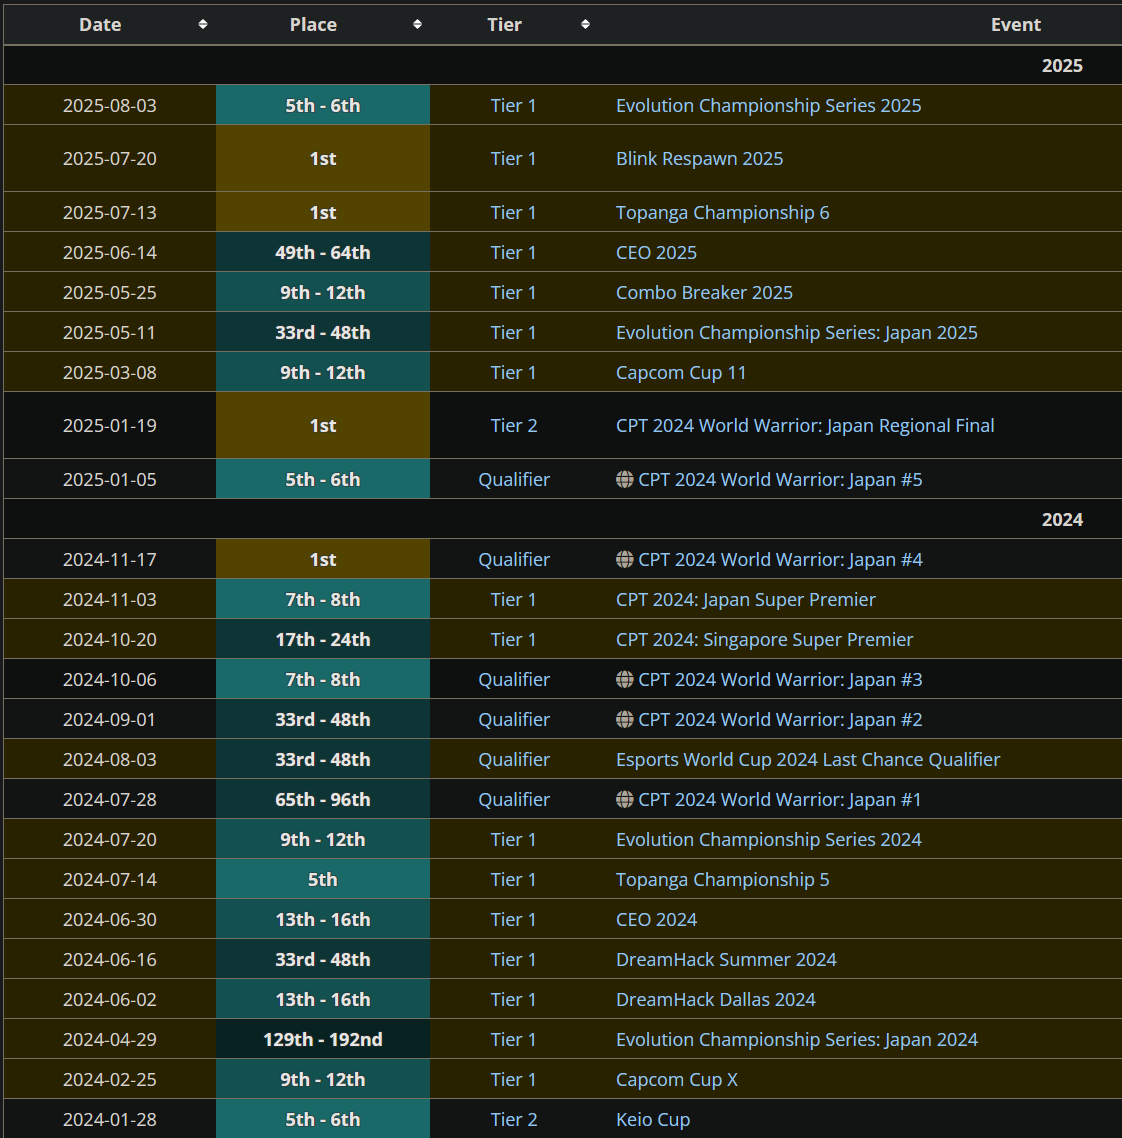This screenshot has height=1138, width=1122.
Task: Click globe icon beside CPT Japan #2
Action: tap(624, 719)
